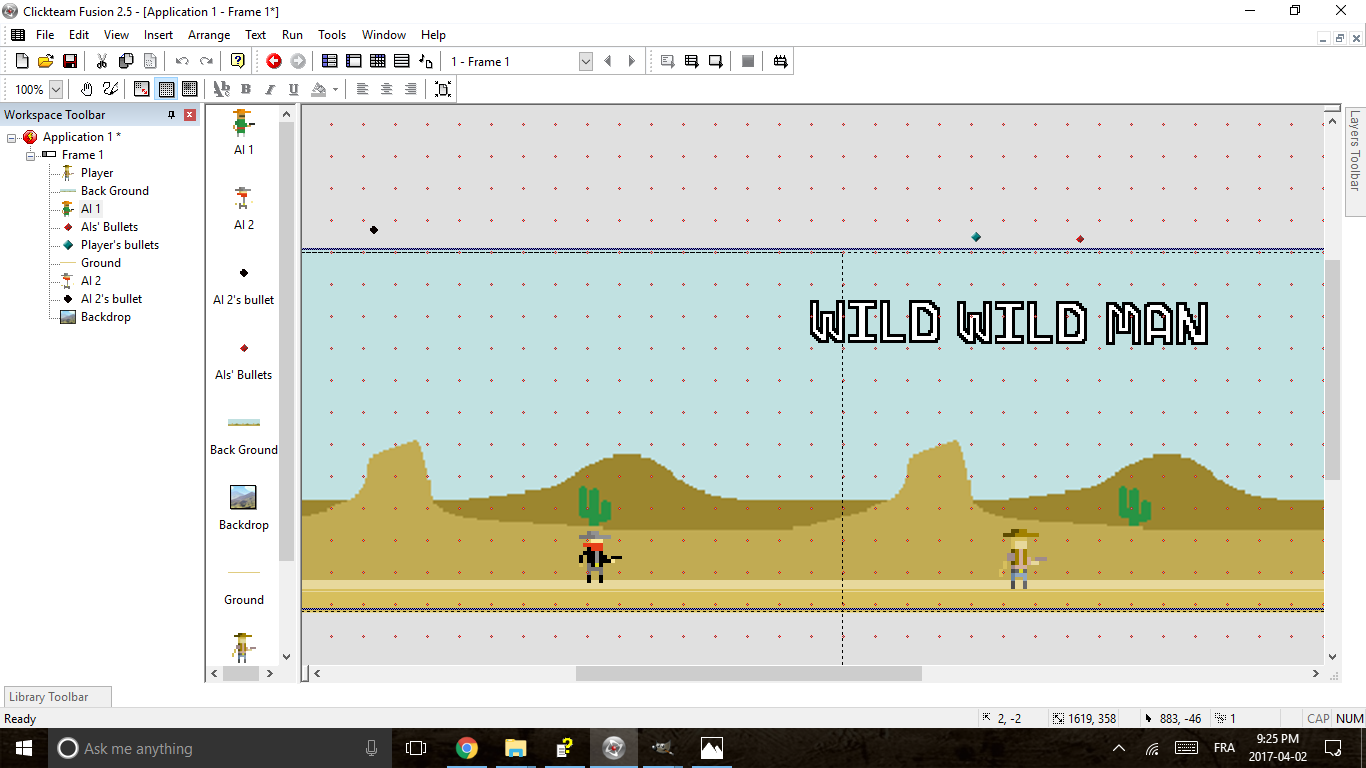Viewport: 1366px width, 768px height.
Task: Open the Event editor grid icon
Action: tap(378, 61)
